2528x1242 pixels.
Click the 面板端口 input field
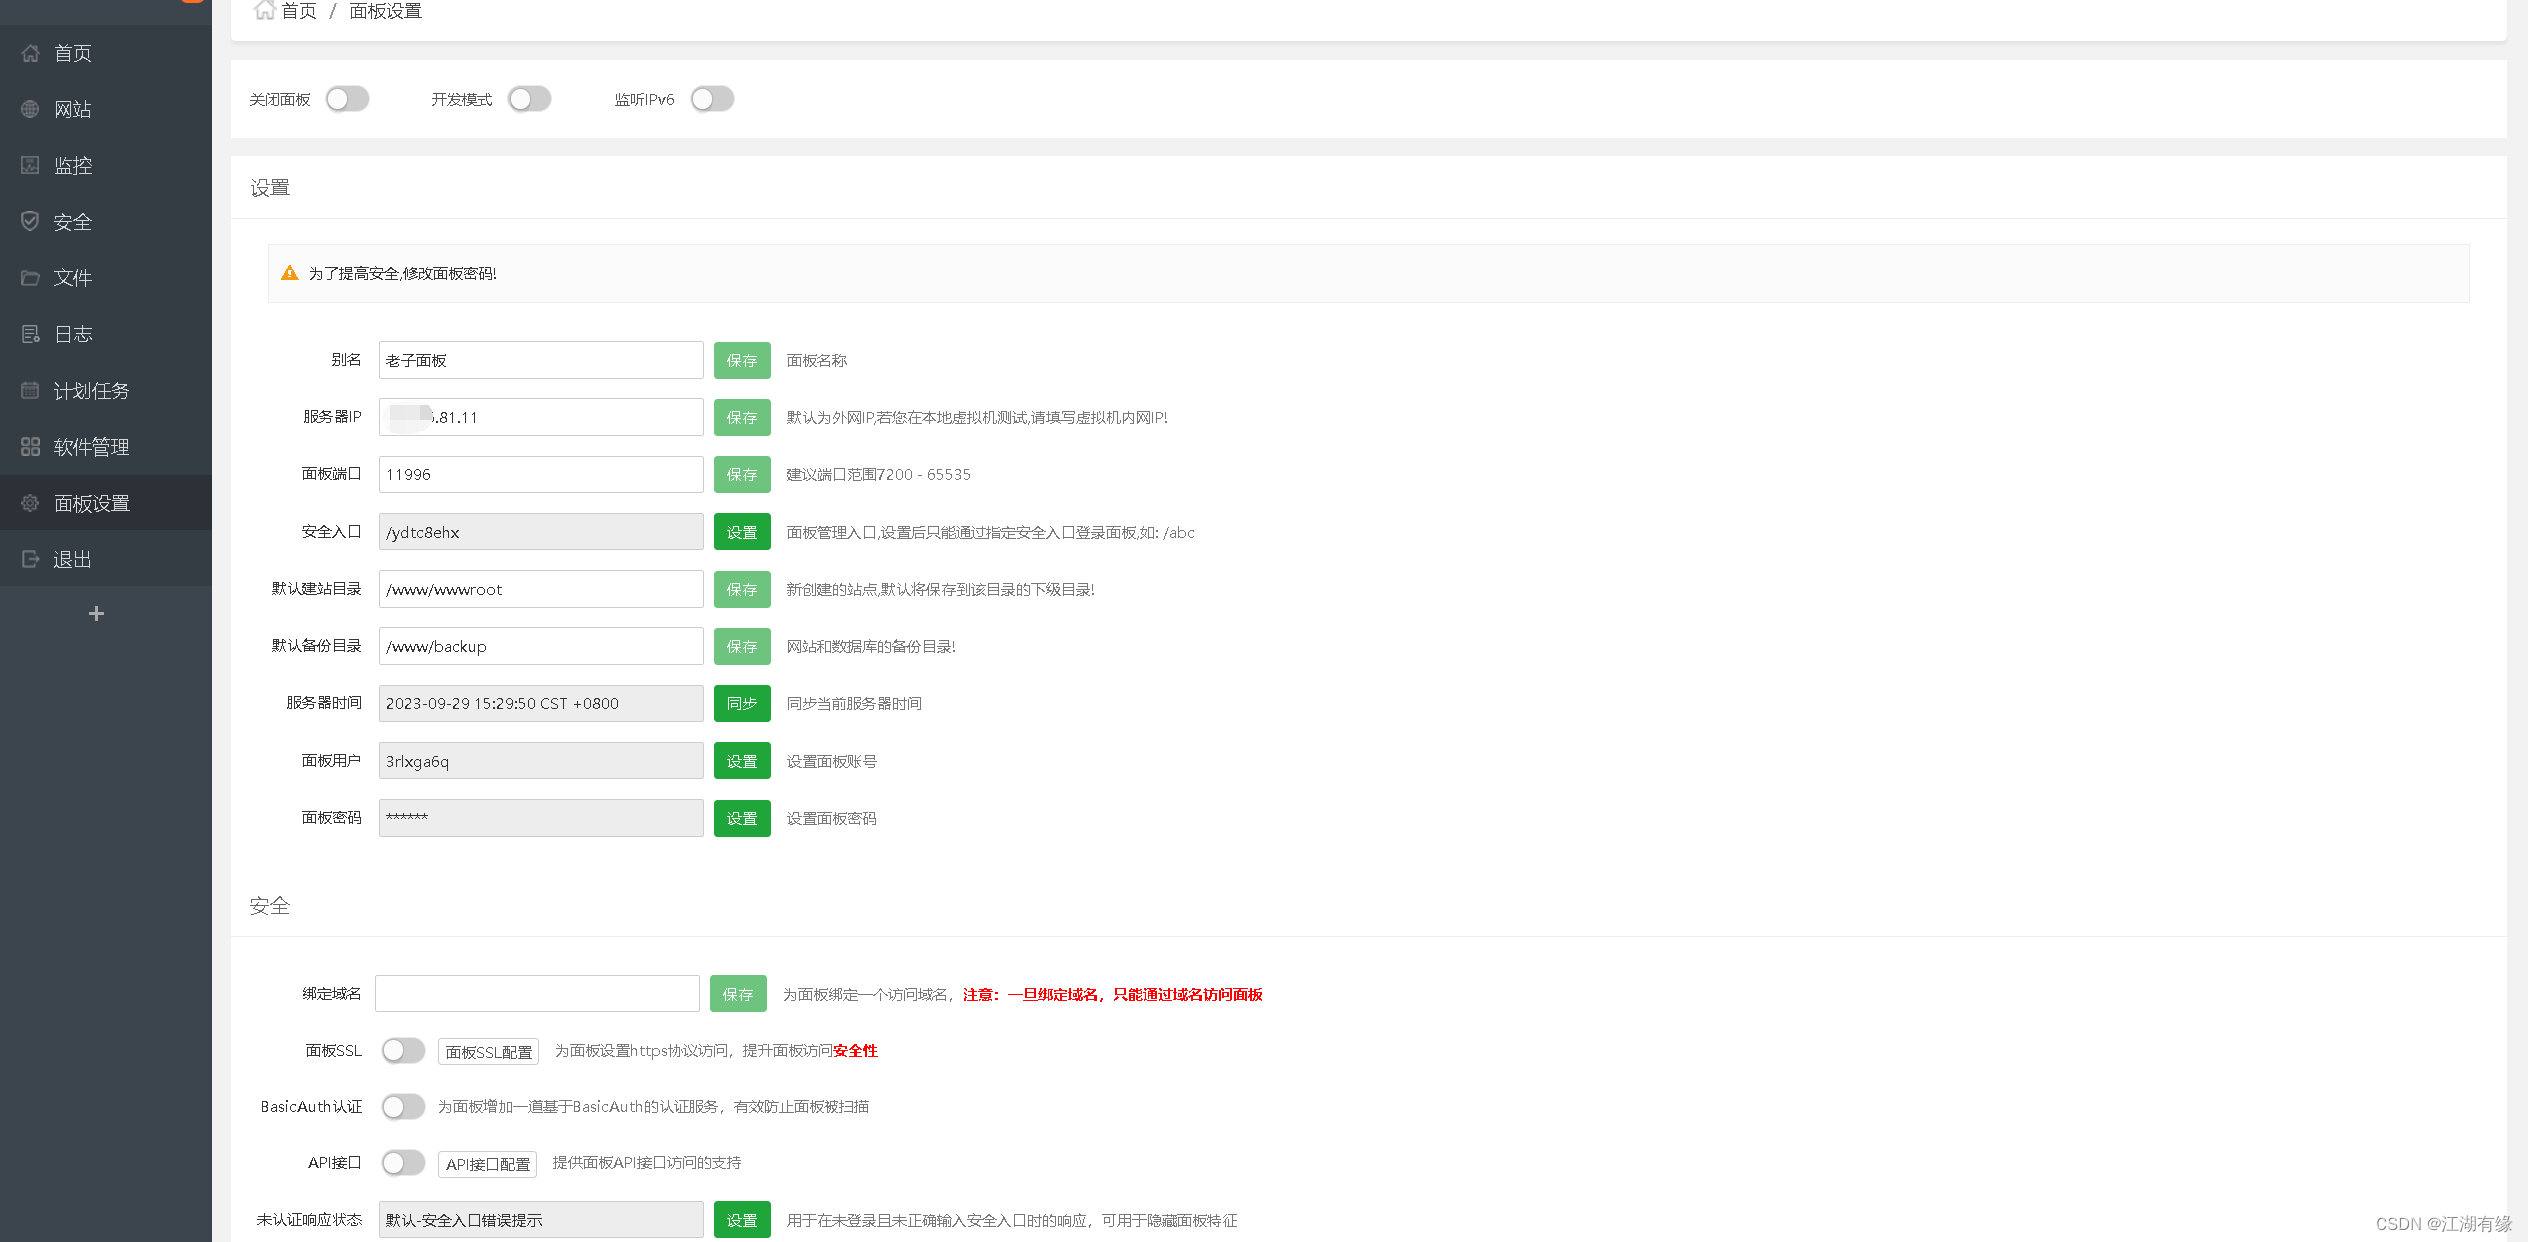540,474
